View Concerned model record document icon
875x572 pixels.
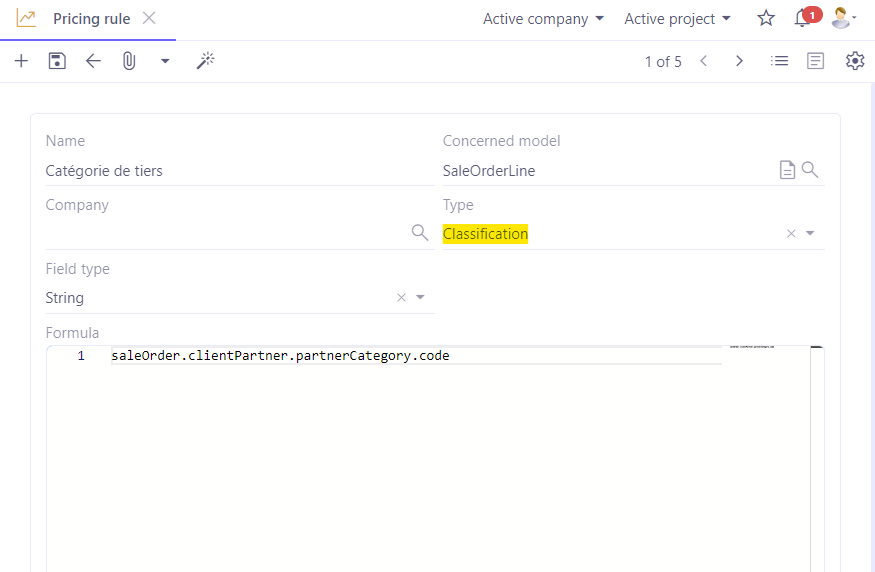coord(787,170)
